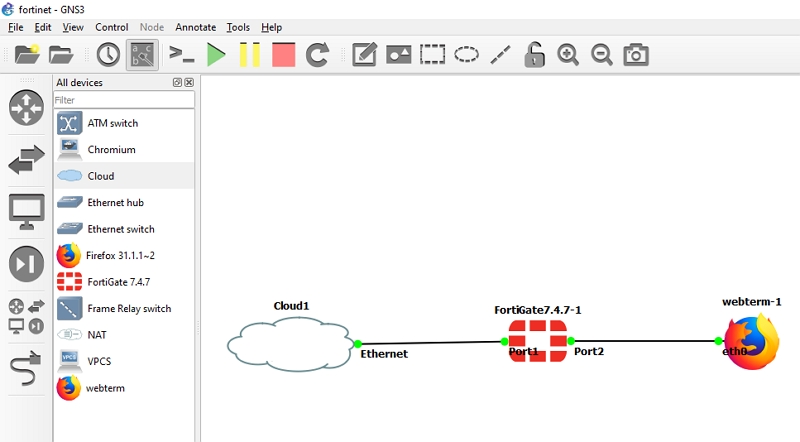The height and width of the screenshot is (442, 800).
Task: Select webterm in device list
Action: coord(124,388)
